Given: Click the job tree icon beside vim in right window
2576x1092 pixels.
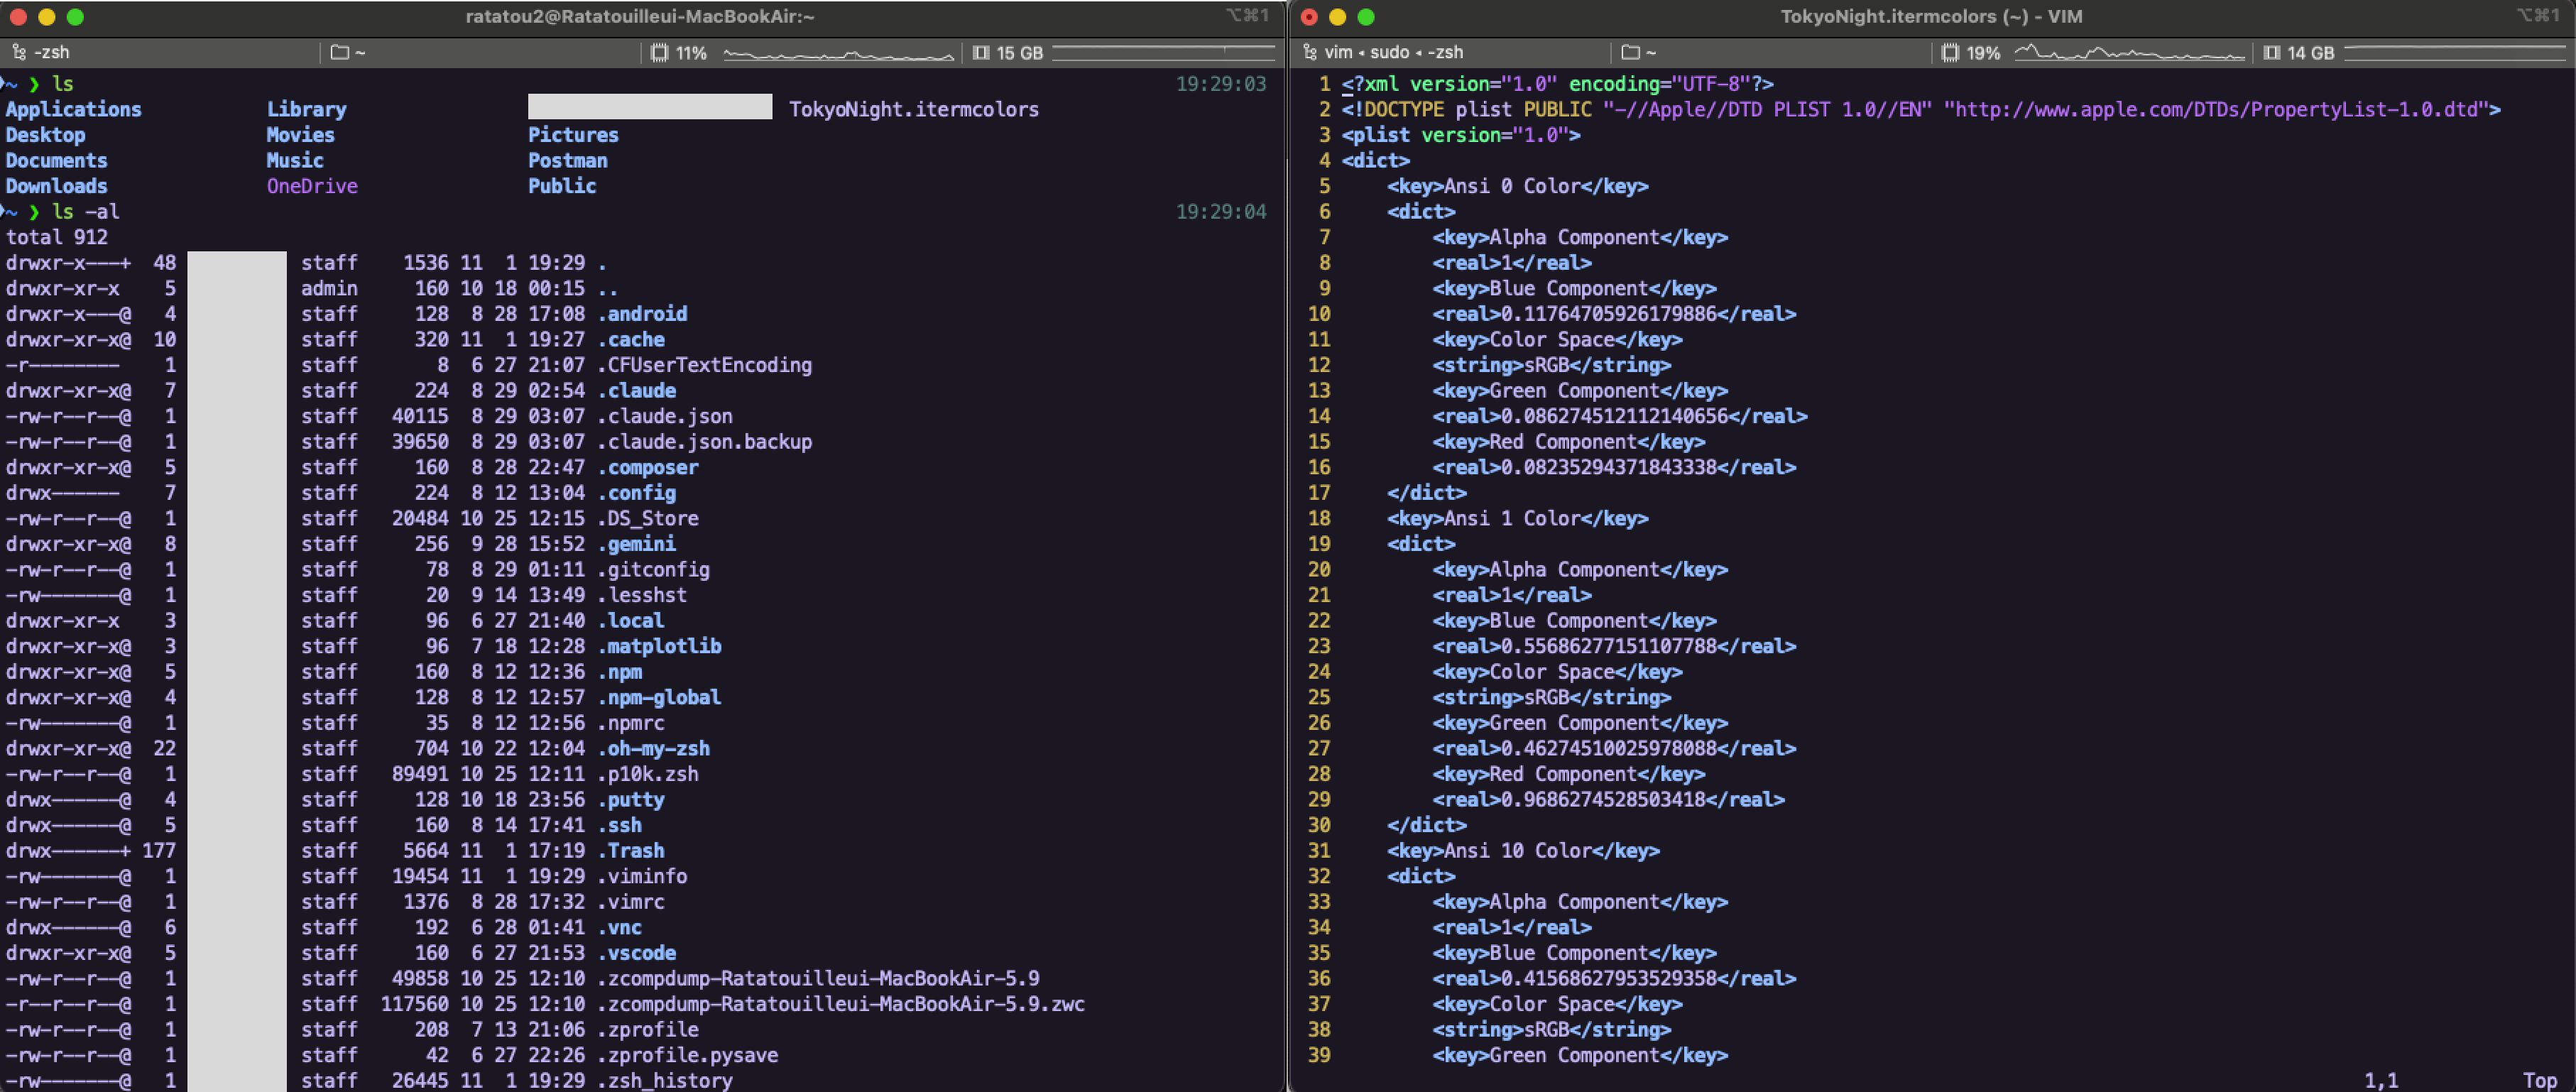Looking at the screenshot, I should [x=1310, y=52].
